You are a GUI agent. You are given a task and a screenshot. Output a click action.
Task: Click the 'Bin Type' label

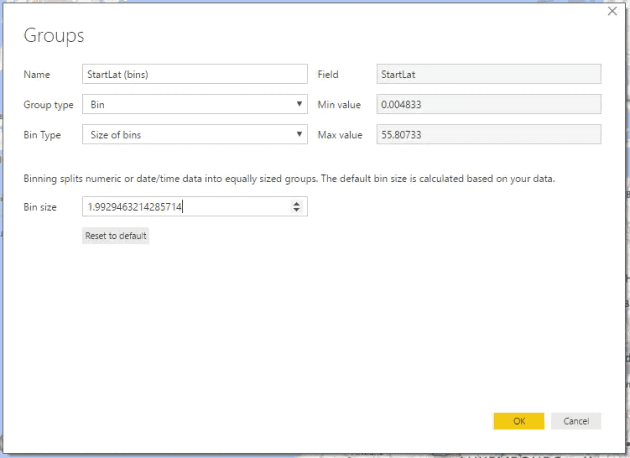(42, 135)
